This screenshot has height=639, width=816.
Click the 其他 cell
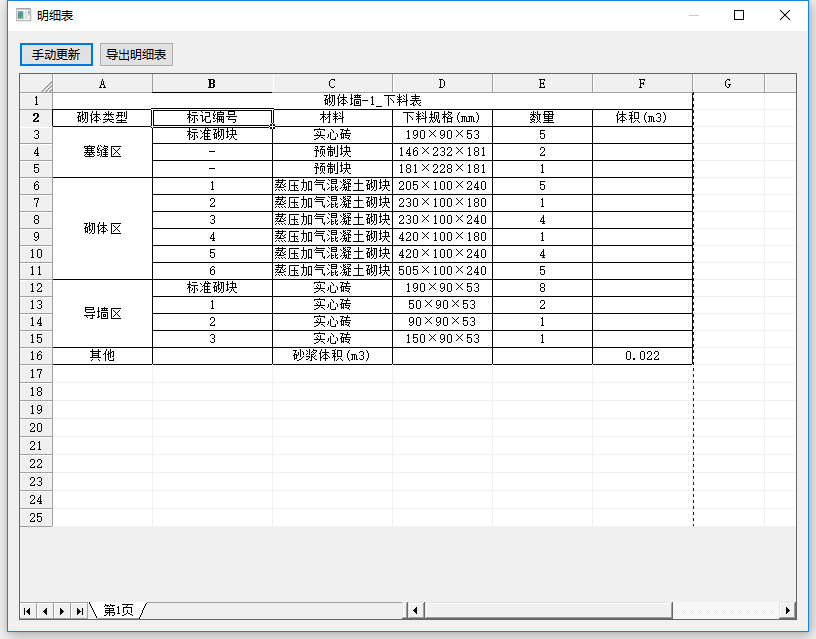pos(103,356)
